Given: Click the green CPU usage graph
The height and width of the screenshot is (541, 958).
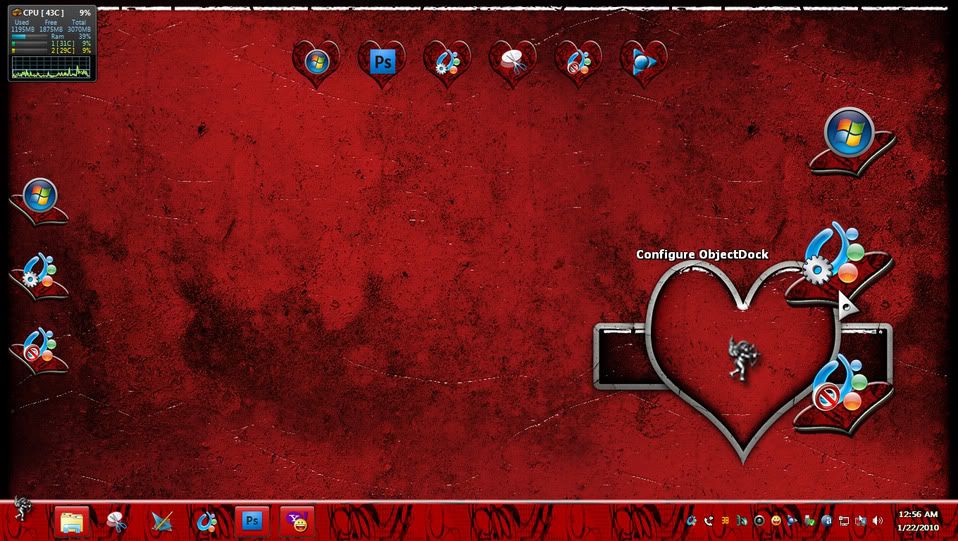Looking at the screenshot, I should (x=51, y=67).
